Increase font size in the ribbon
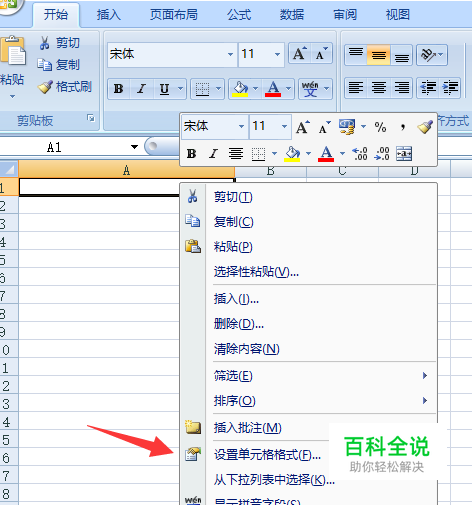The image size is (472, 505). [x=299, y=54]
